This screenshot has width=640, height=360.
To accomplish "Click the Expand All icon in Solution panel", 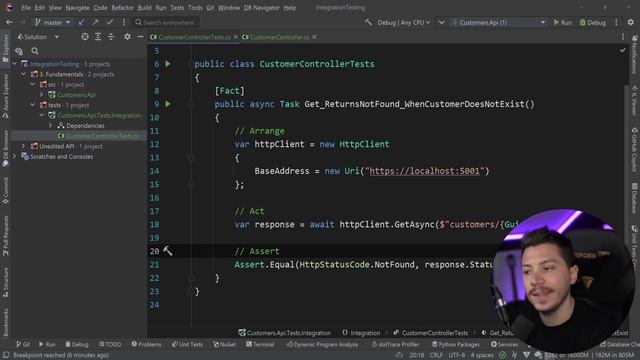I will tap(98, 37).
